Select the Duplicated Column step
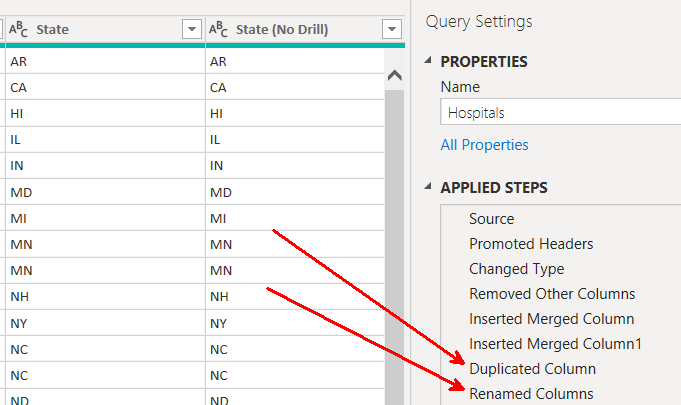 pyautogui.click(x=532, y=369)
